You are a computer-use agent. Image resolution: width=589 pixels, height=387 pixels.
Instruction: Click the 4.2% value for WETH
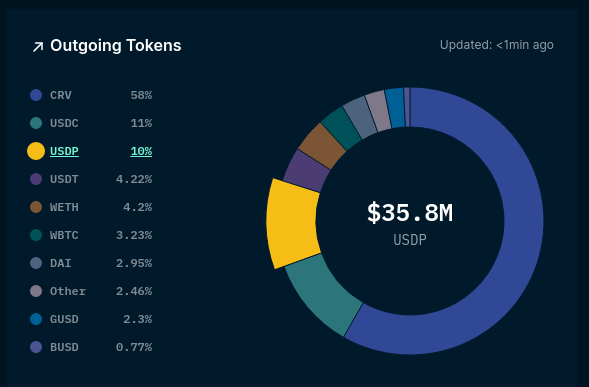coord(137,207)
